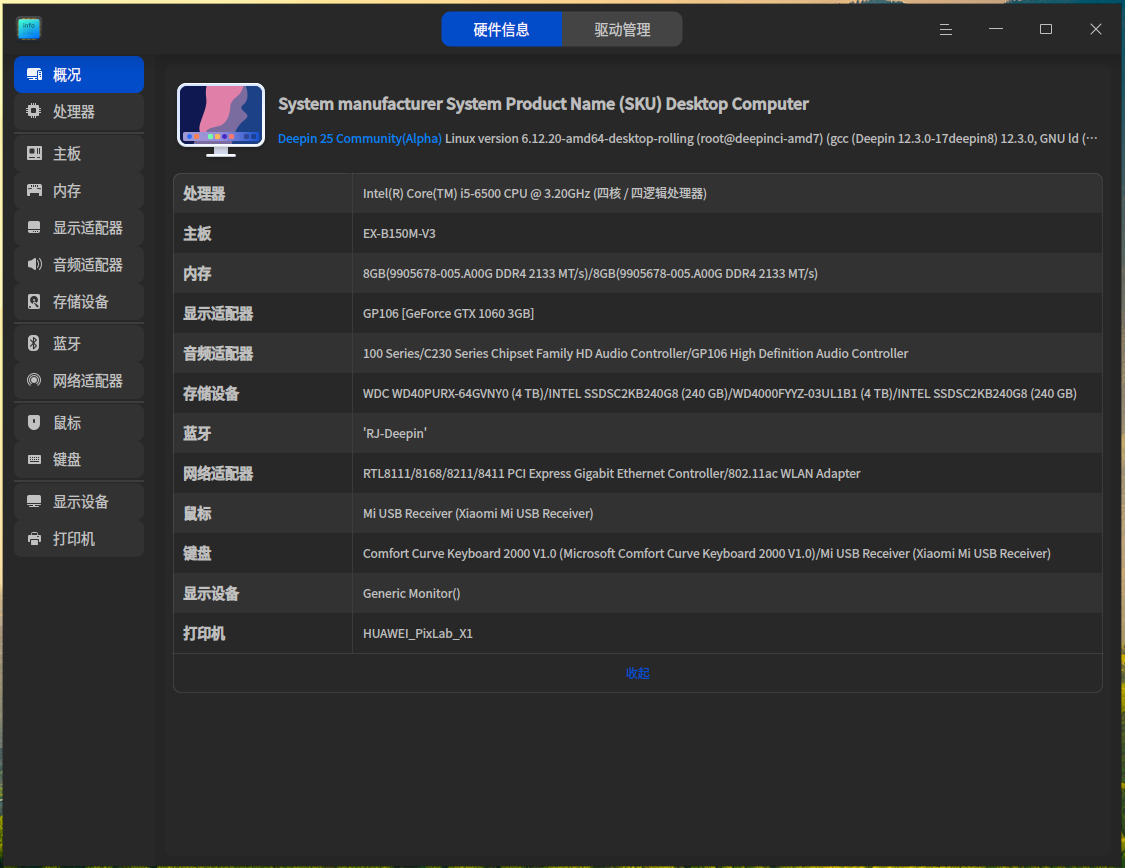The image size is (1125, 868).
Task: Select the Mi USB Receiver mouse value
Action: coord(478,514)
